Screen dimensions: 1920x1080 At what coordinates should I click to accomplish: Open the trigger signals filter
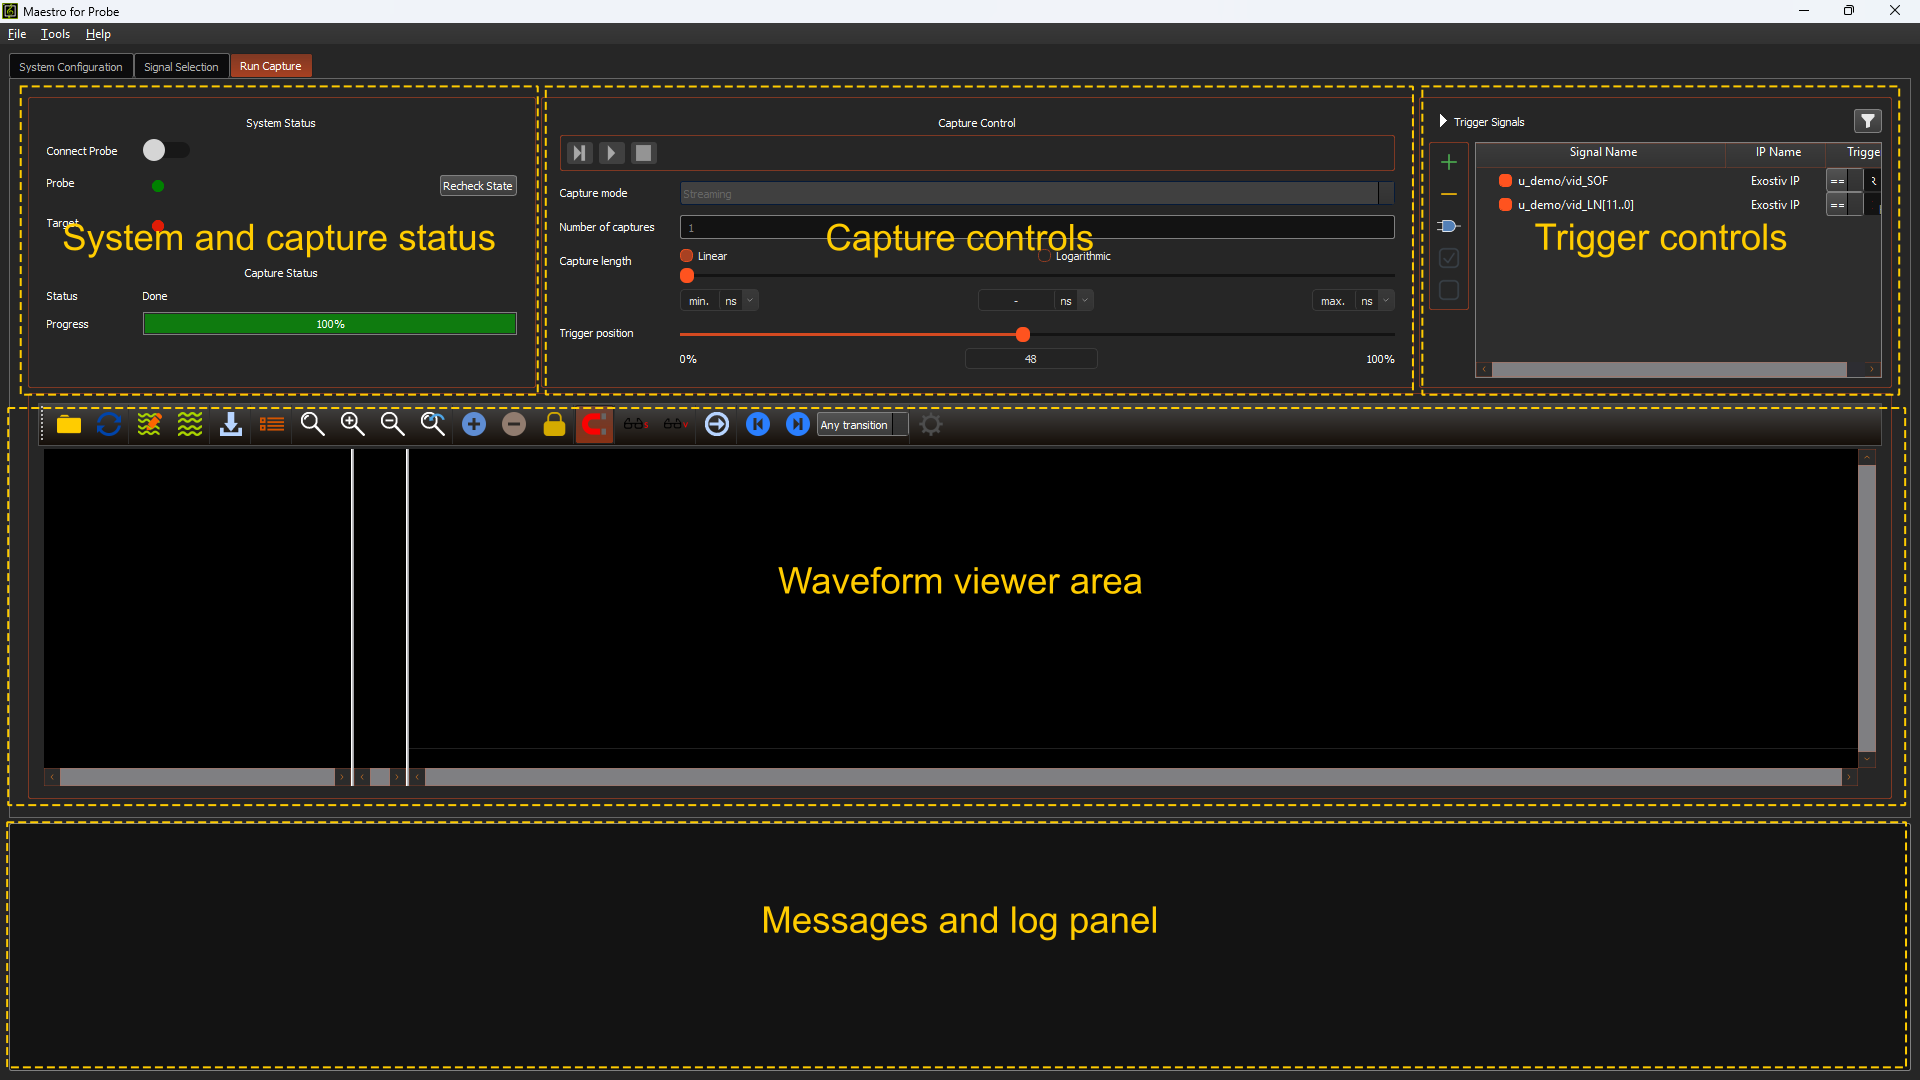coord(1867,121)
